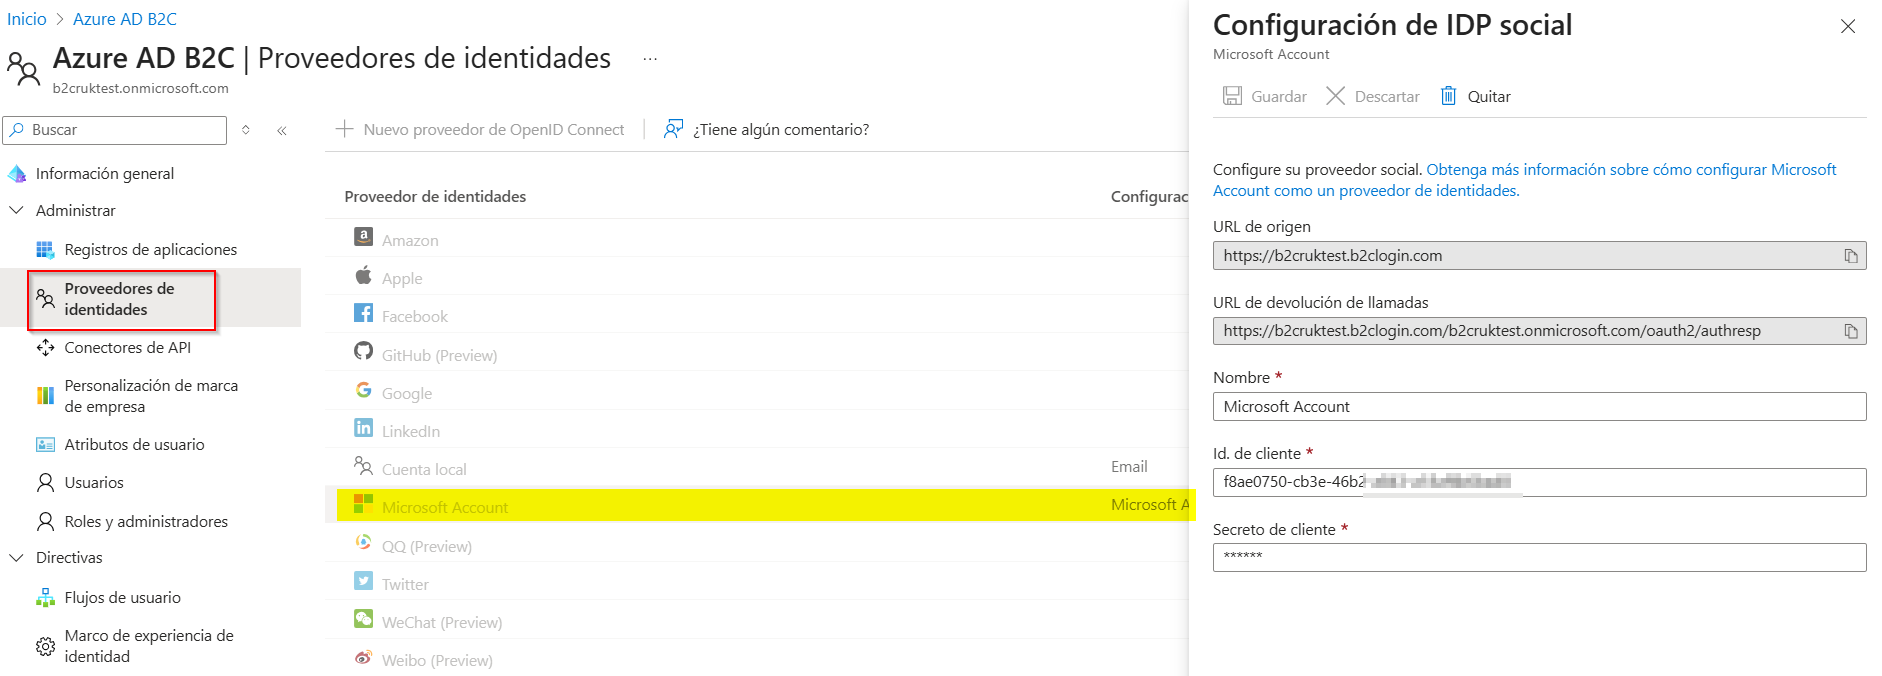This screenshot has height=676, width=1882.
Task: Collapse the Administrar section
Action: [x=16, y=211]
